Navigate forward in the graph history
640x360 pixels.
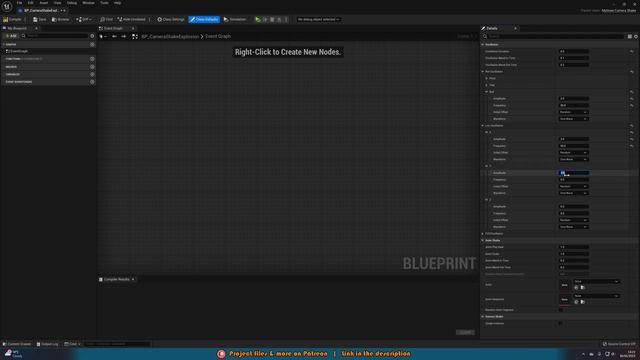pyautogui.click(x=124, y=36)
